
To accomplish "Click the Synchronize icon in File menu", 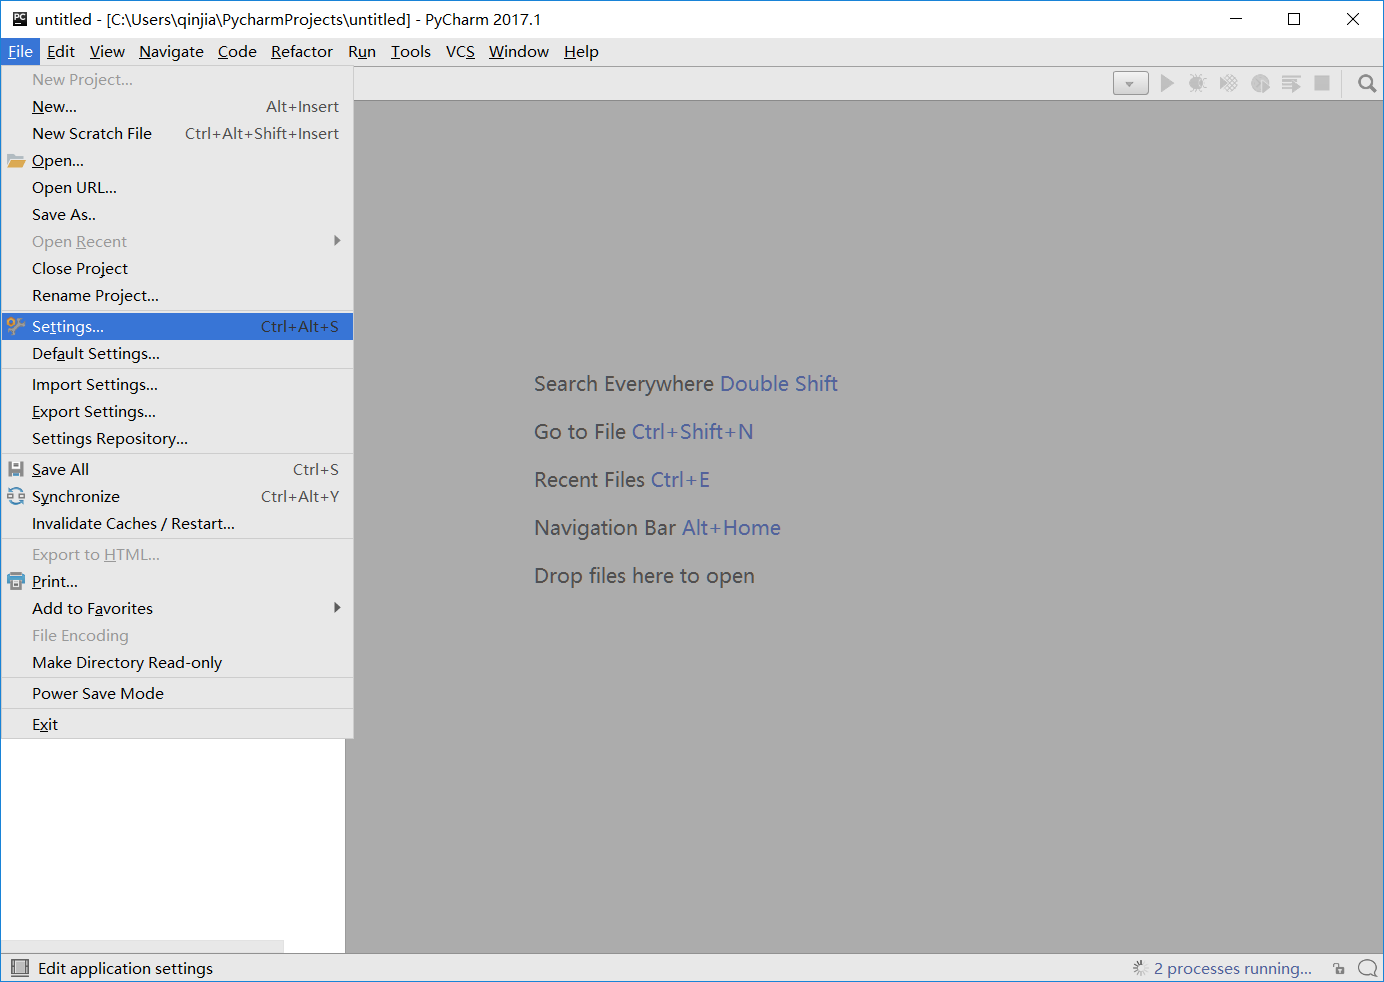I will tap(15, 496).
